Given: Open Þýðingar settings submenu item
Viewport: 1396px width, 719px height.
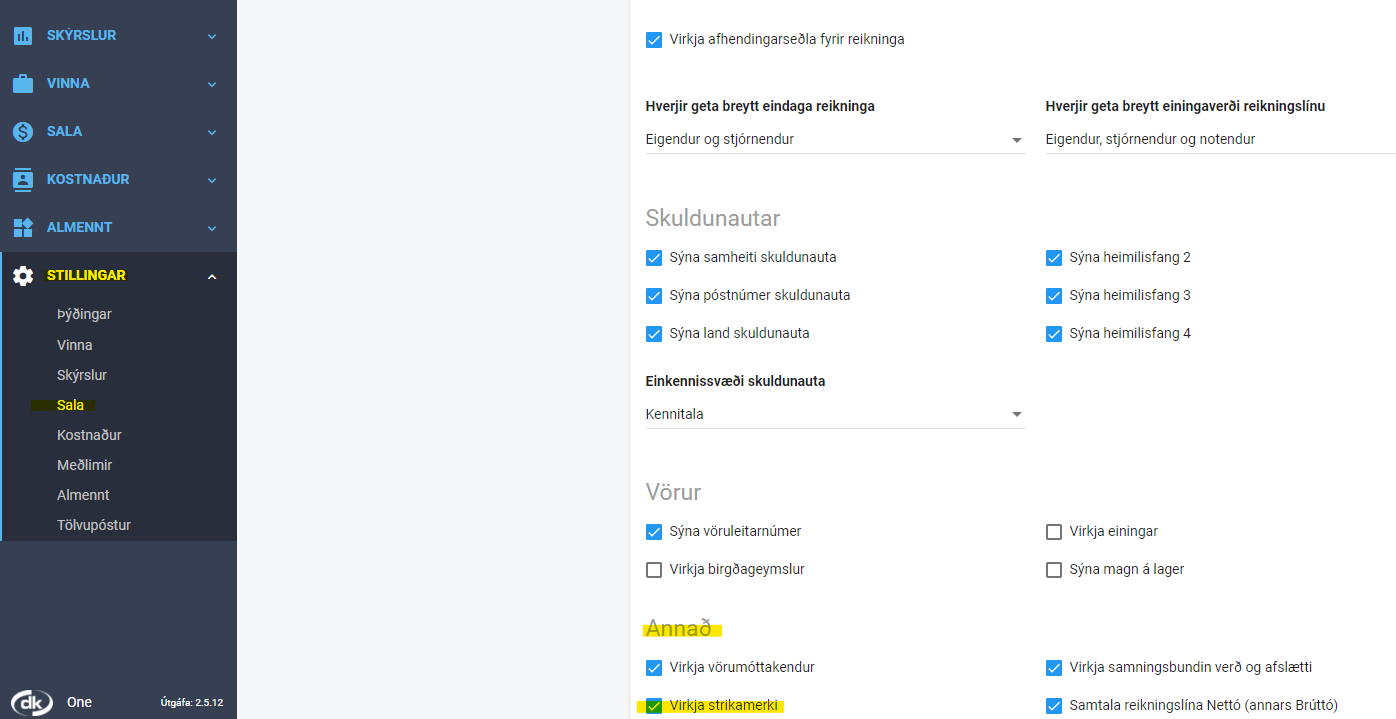Looking at the screenshot, I should (x=84, y=315).
